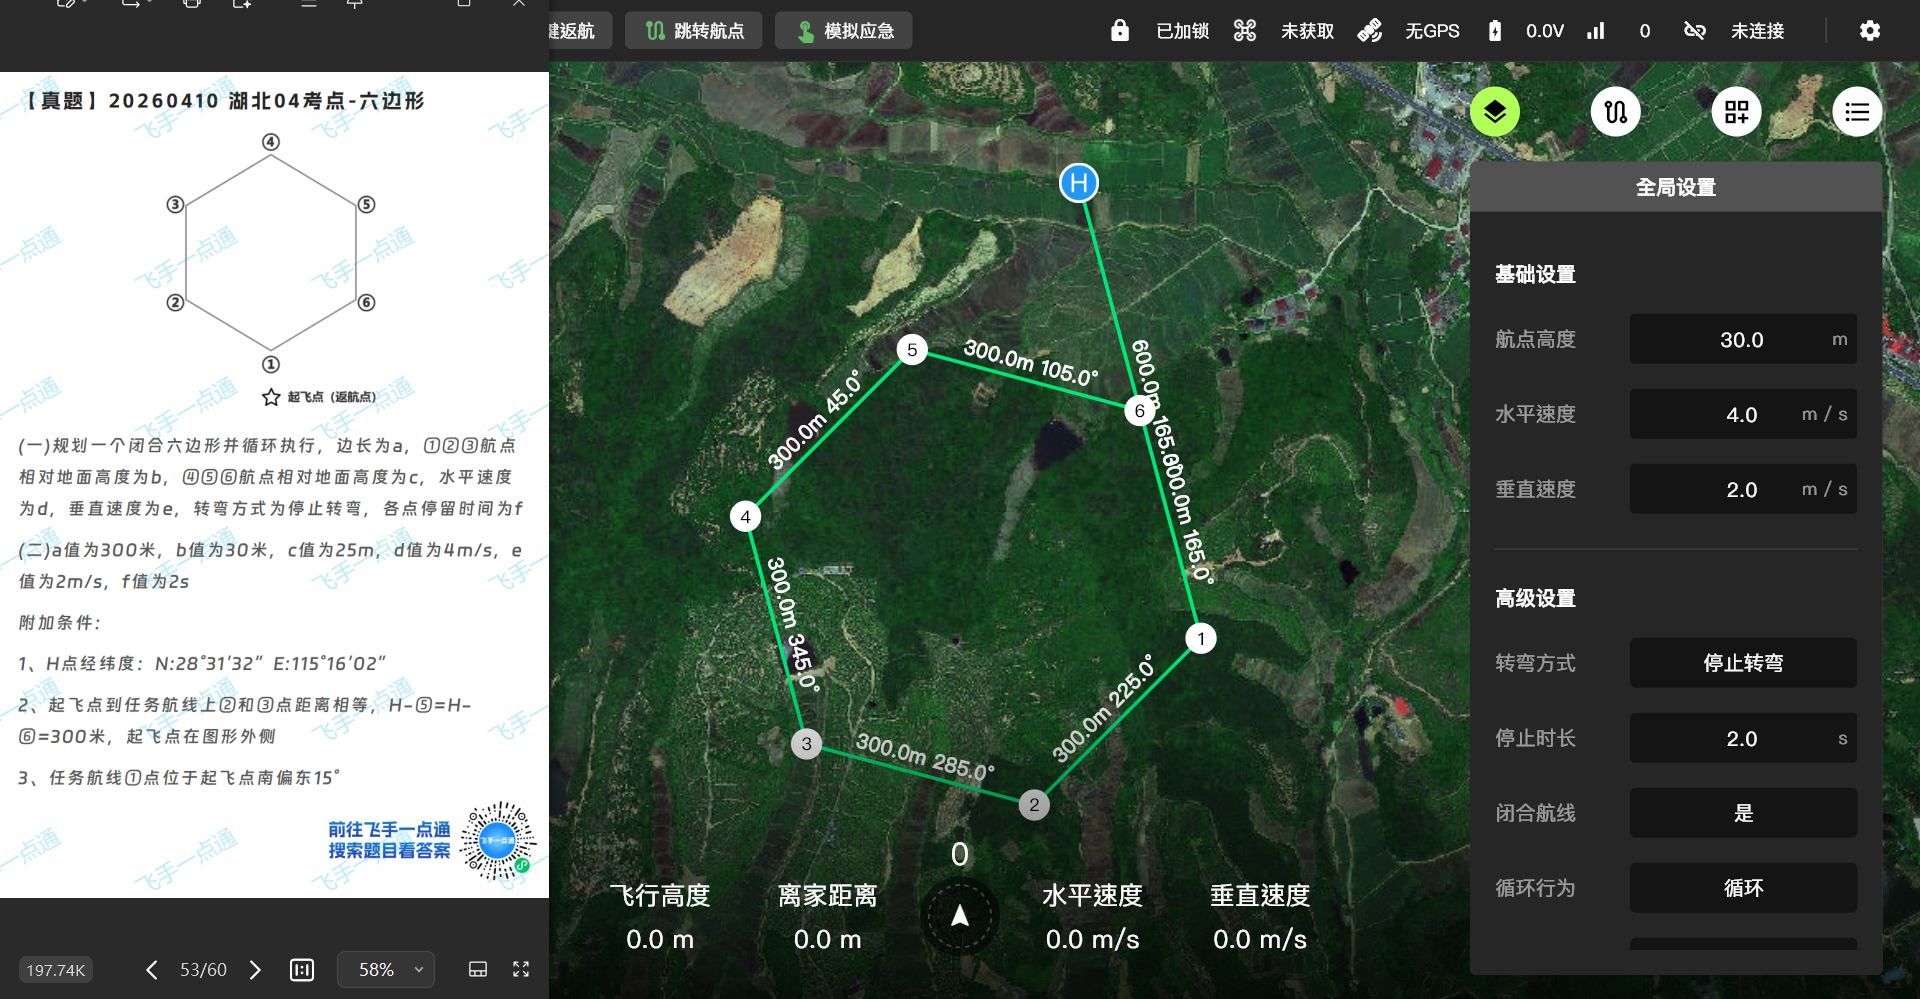Viewport: 1920px width, 999px height.
Task: Toggle the loop behavior (循环行为) setting
Action: [1742, 888]
